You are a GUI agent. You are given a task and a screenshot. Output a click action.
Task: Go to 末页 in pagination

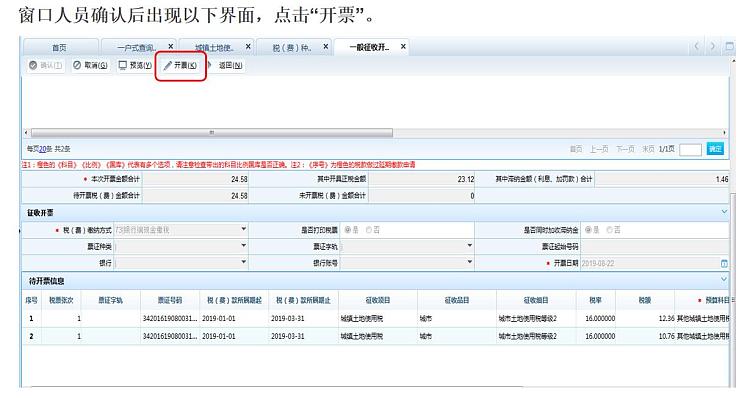point(648,149)
